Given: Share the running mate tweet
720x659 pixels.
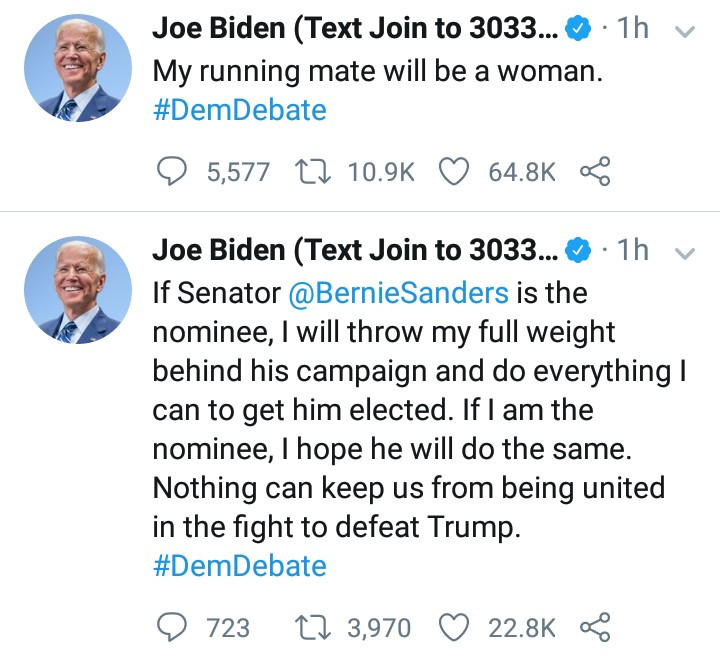Looking at the screenshot, I should pos(595,171).
